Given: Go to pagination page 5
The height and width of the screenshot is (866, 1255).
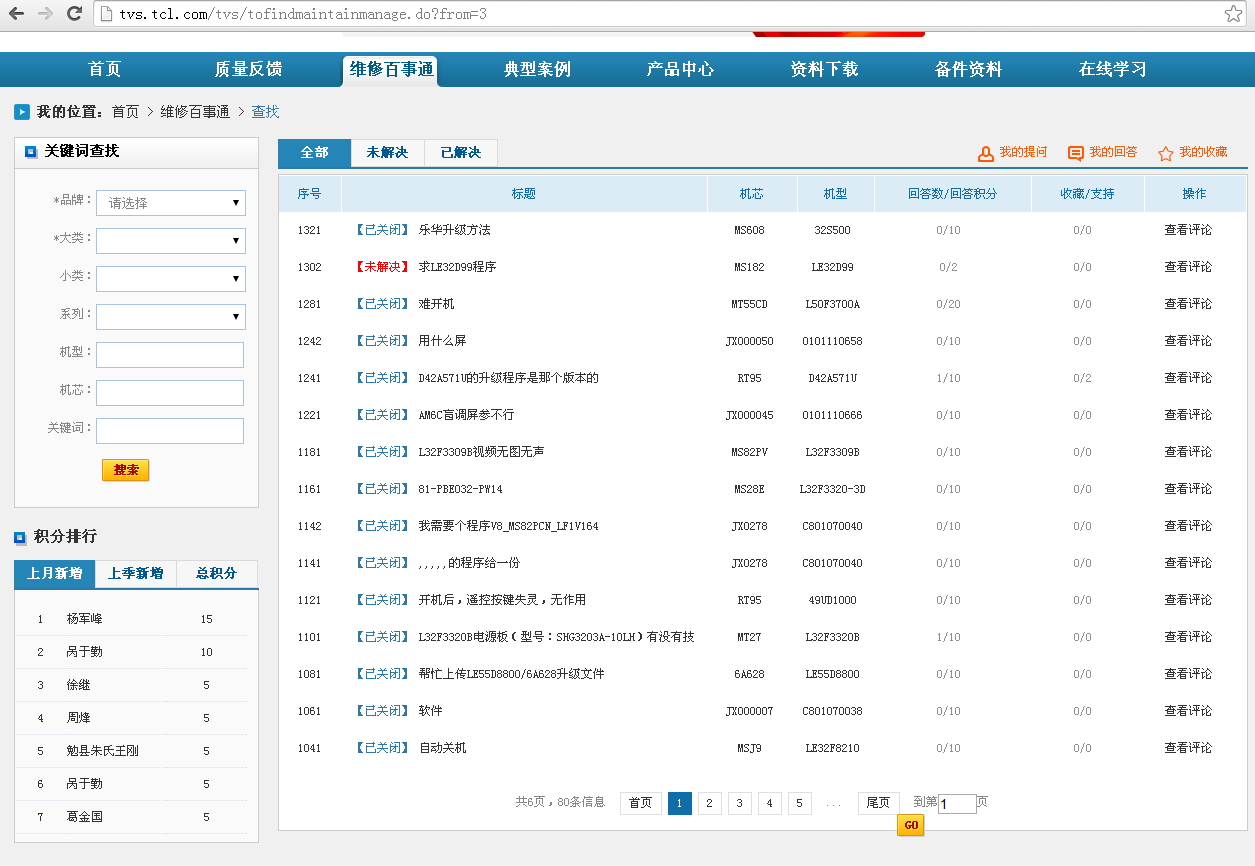Looking at the screenshot, I should [800, 803].
